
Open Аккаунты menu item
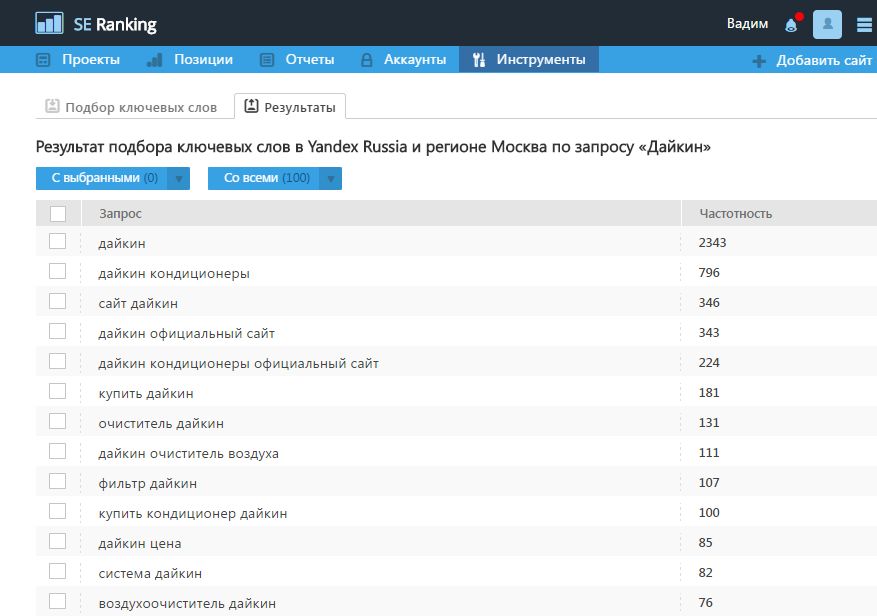click(x=415, y=59)
